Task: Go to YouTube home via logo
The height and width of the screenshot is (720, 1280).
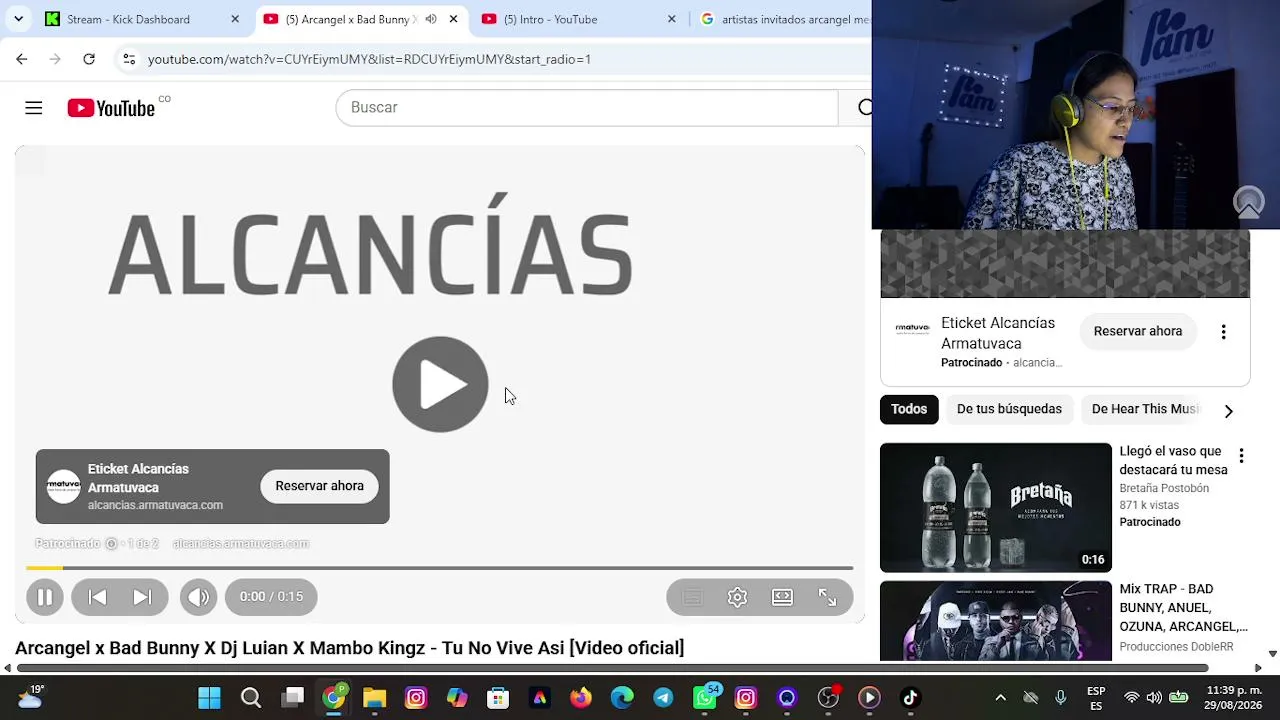Action: (x=111, y=108)
